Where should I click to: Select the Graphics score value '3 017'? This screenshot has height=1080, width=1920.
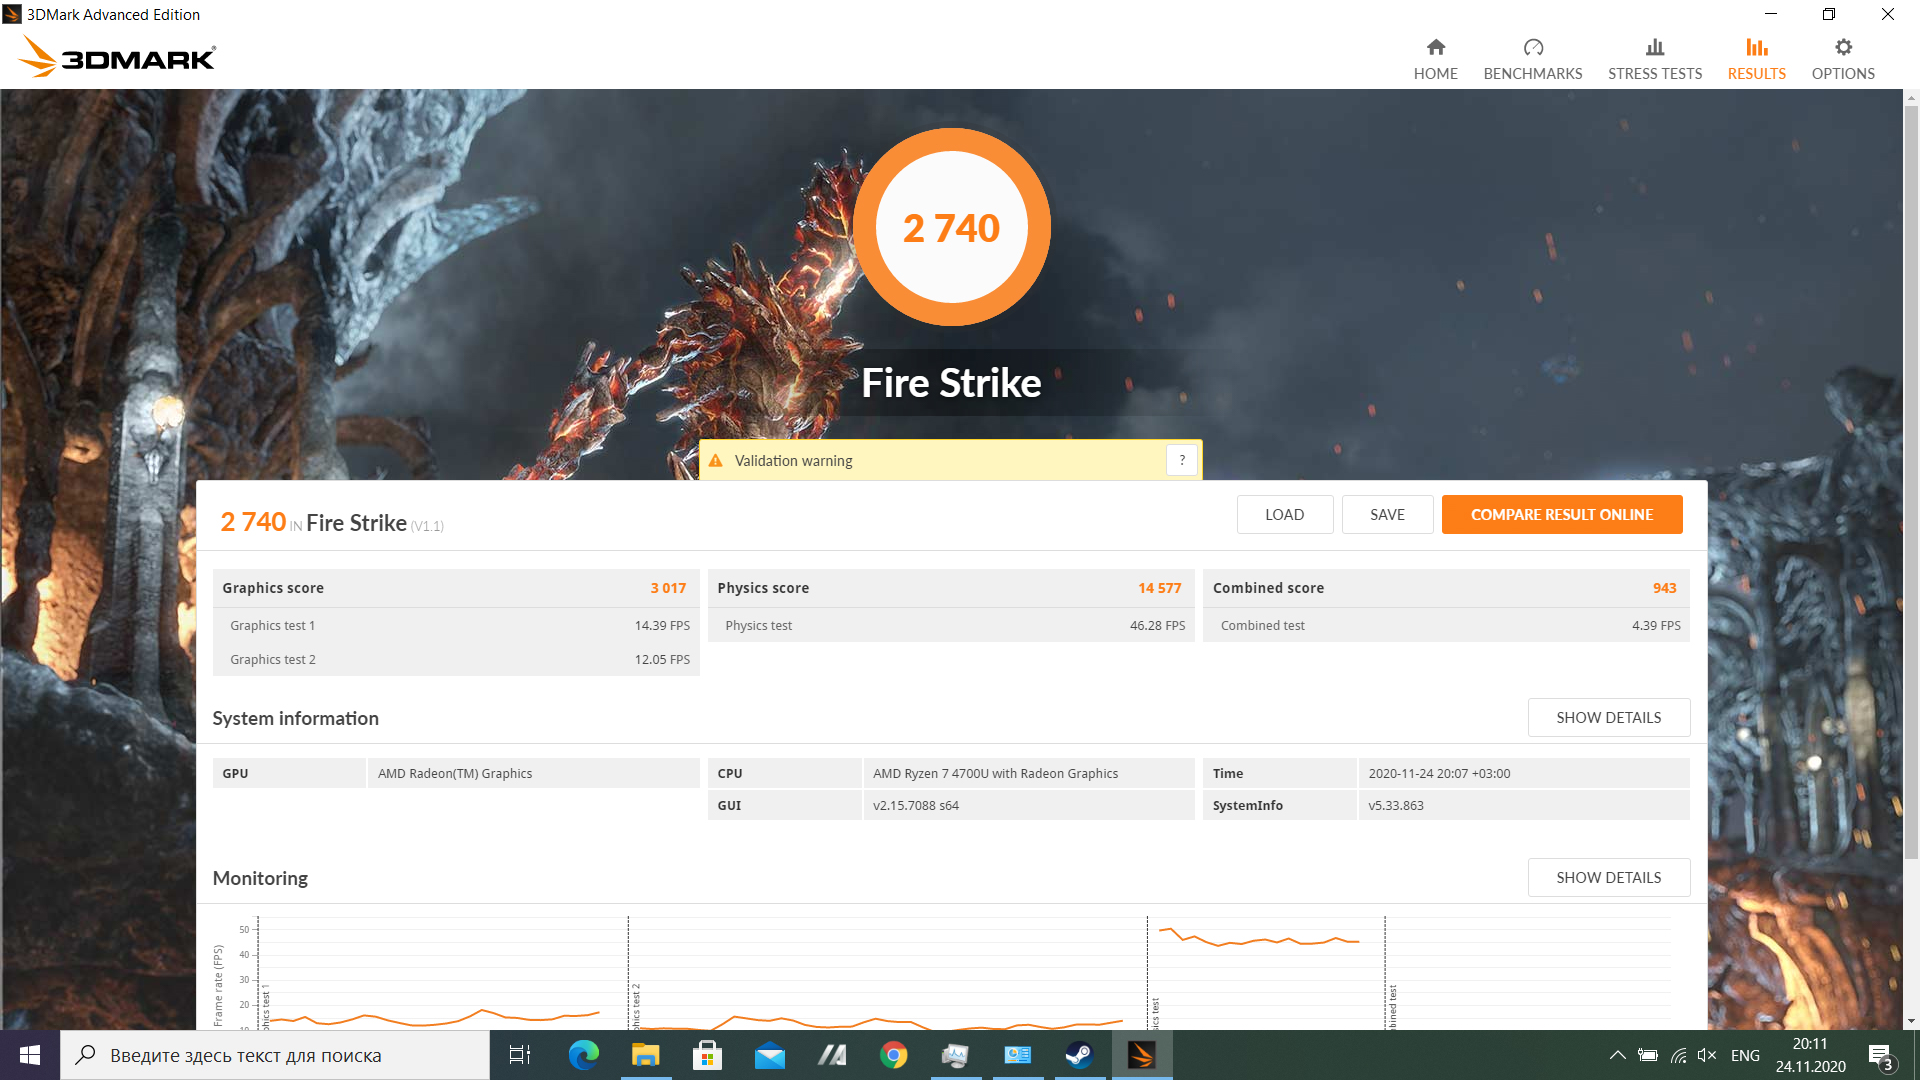(x=668, y=588)
